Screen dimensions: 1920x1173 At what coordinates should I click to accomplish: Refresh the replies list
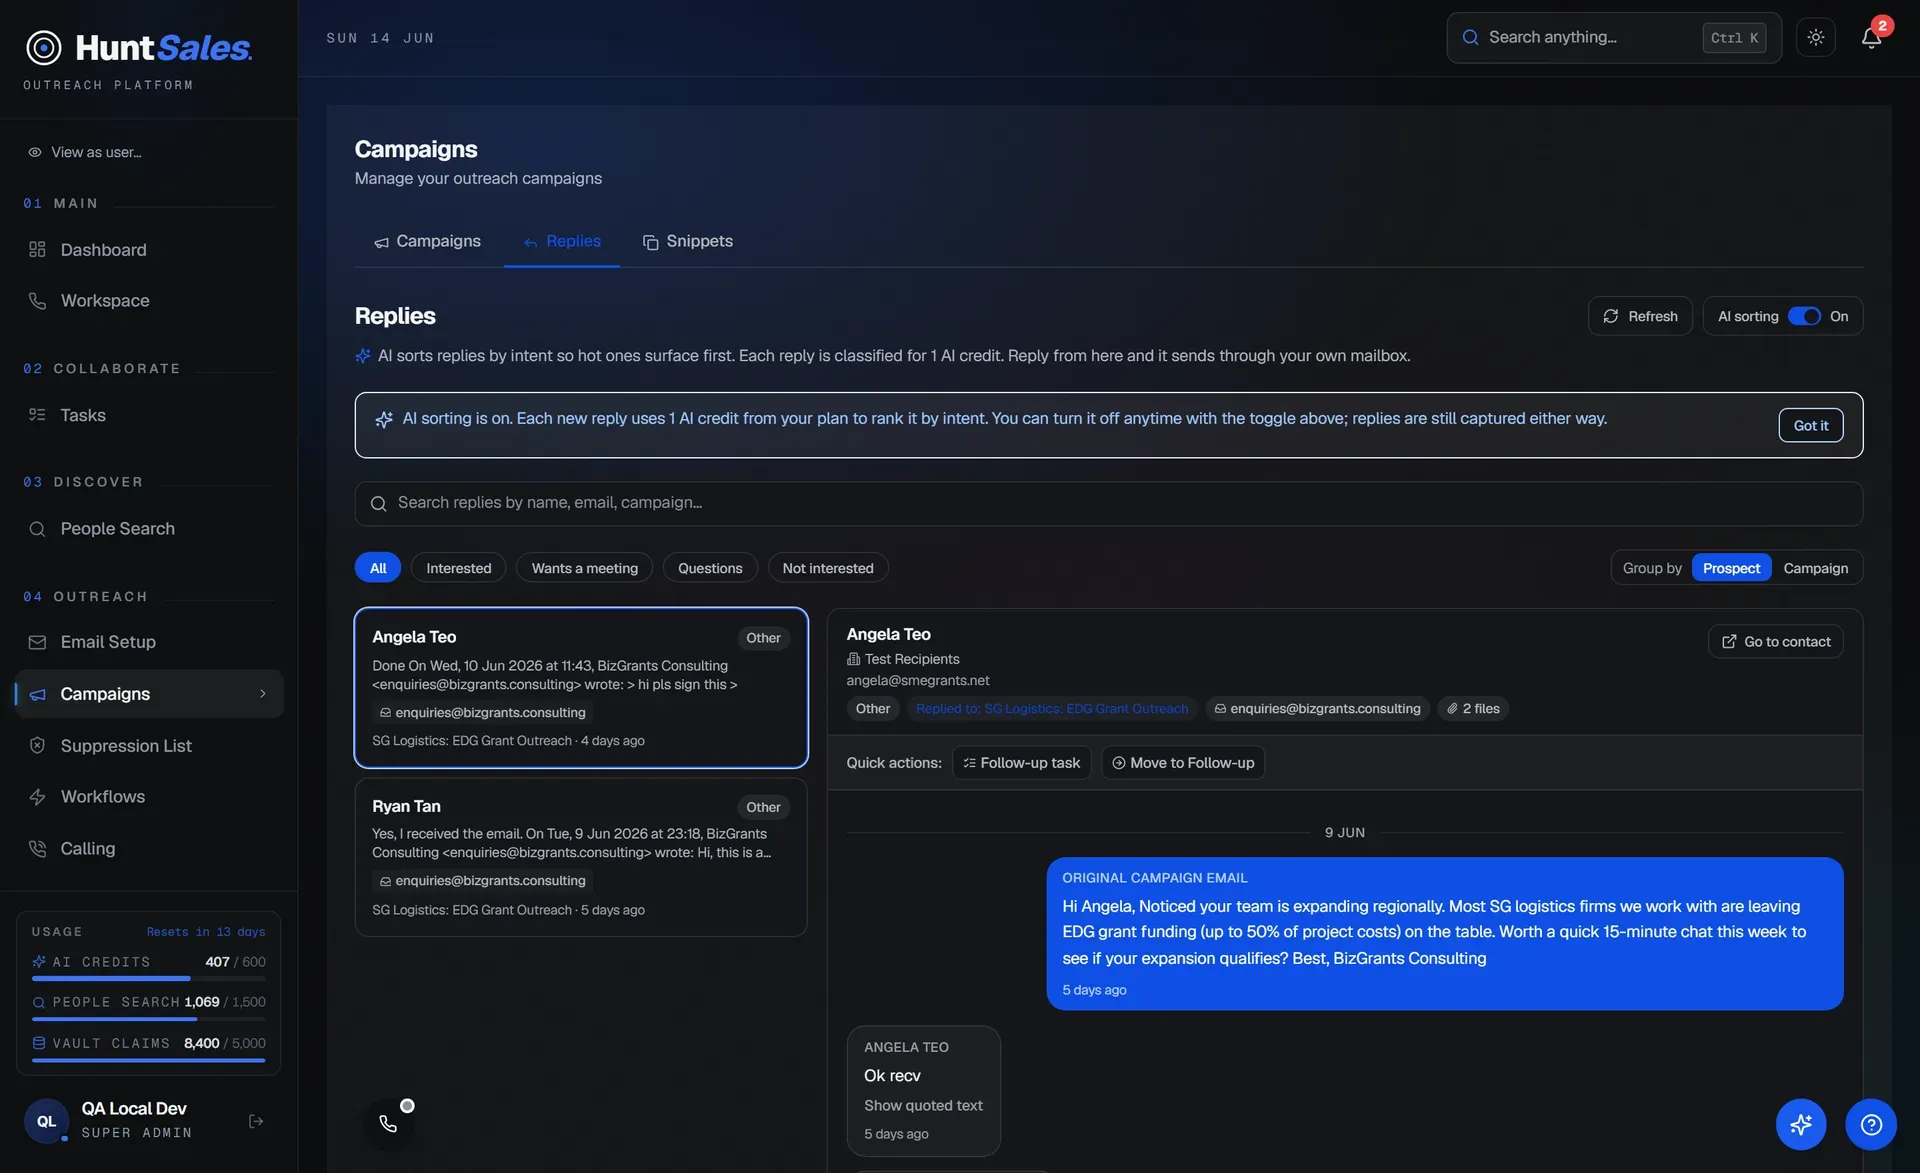coord(1640,316)
